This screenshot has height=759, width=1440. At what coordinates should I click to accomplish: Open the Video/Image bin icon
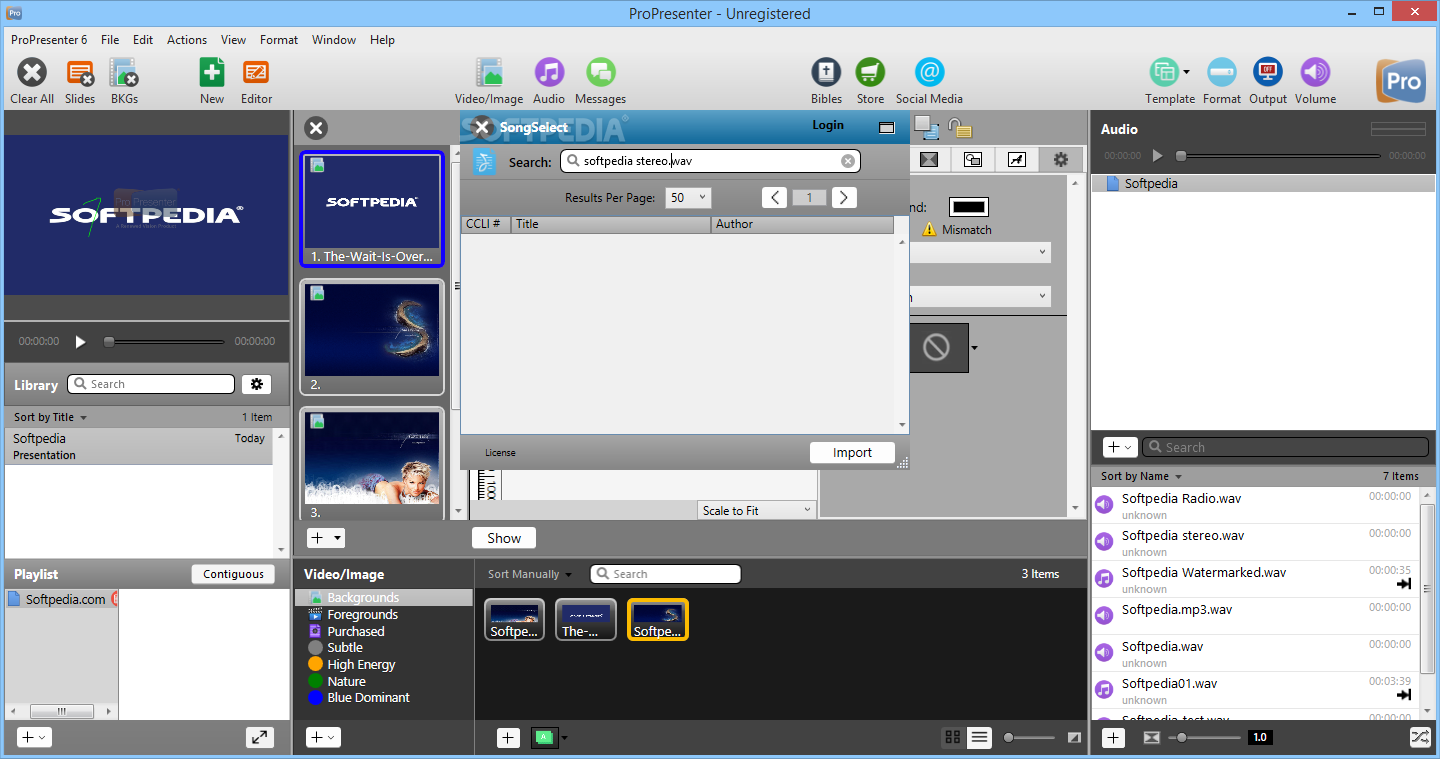click(489, 73)
